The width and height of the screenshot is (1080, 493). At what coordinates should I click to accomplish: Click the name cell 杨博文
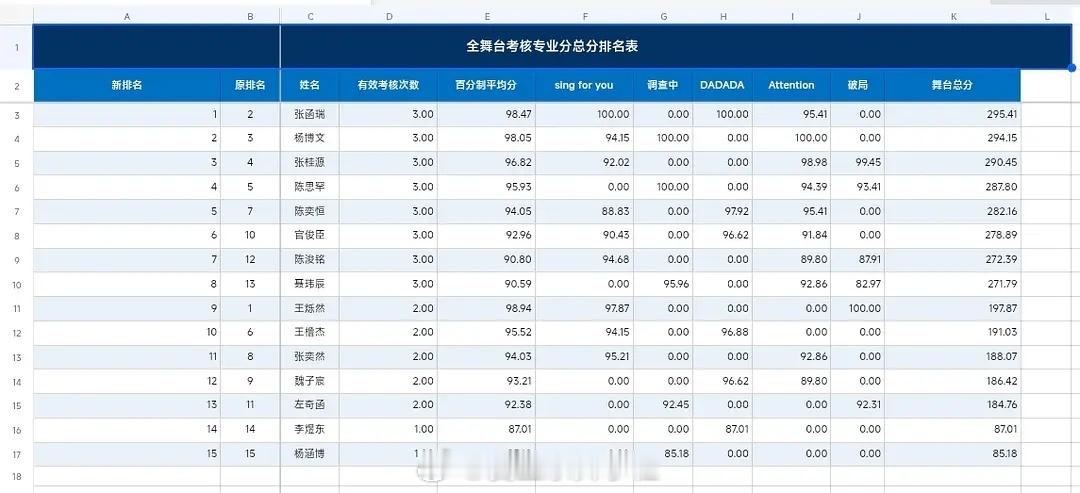[310, 138]
